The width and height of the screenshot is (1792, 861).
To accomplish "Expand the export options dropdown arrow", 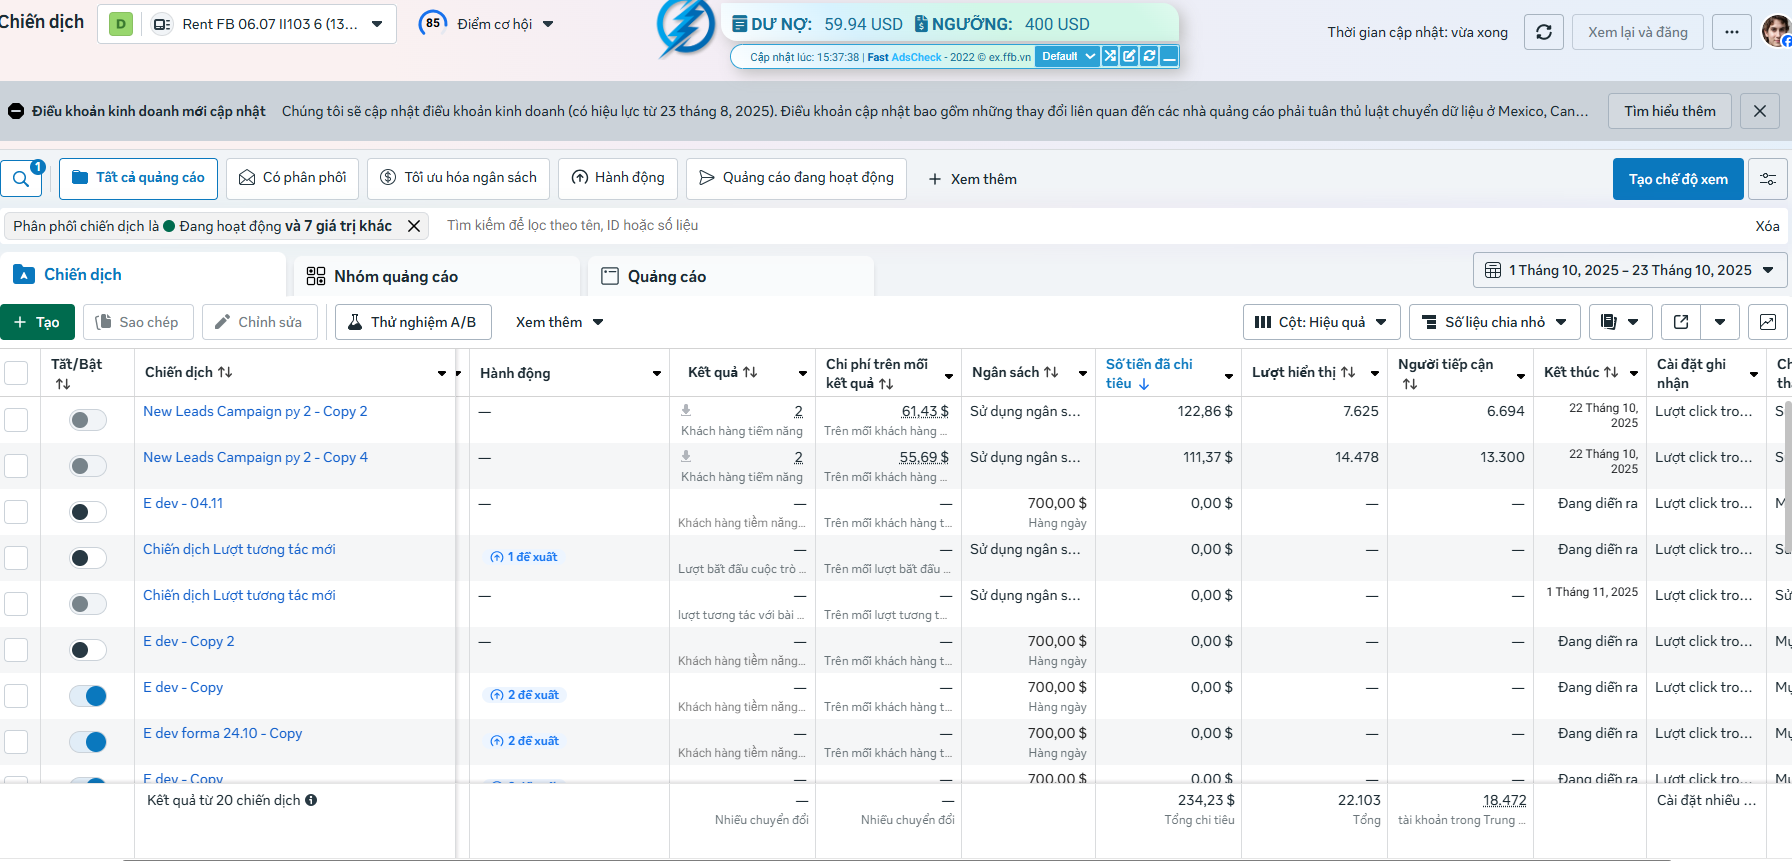I will pyautogui.click(x=1720, y=322).
